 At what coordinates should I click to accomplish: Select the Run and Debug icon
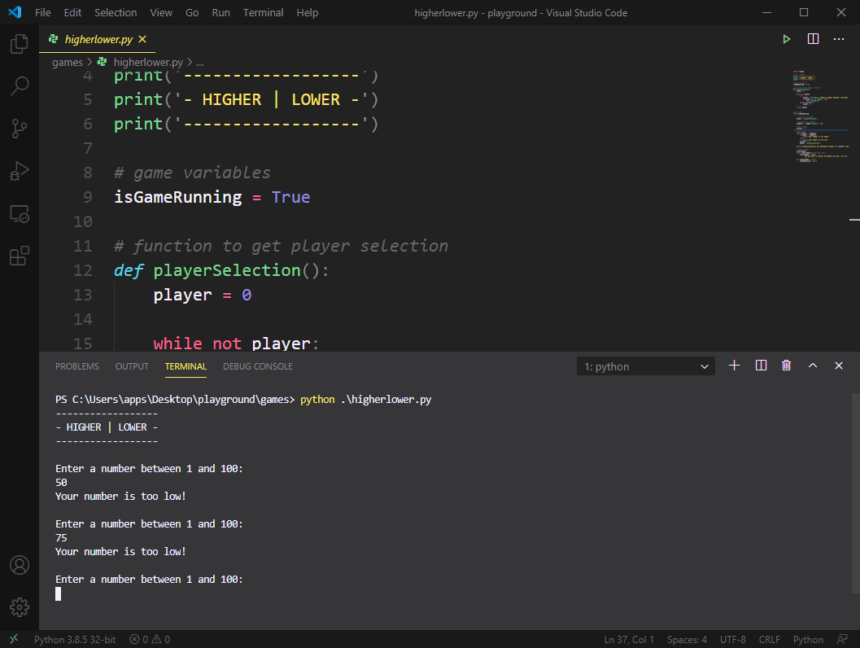click(x=19, y=170)
